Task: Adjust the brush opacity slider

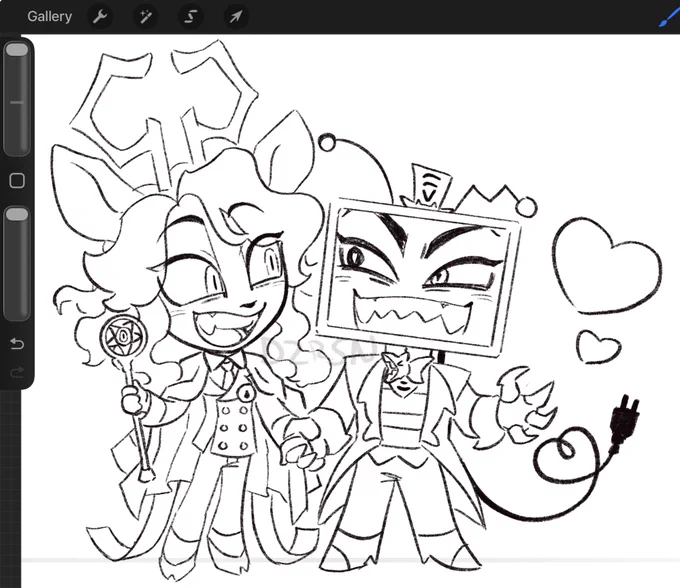Action: (x=17, y=263)
